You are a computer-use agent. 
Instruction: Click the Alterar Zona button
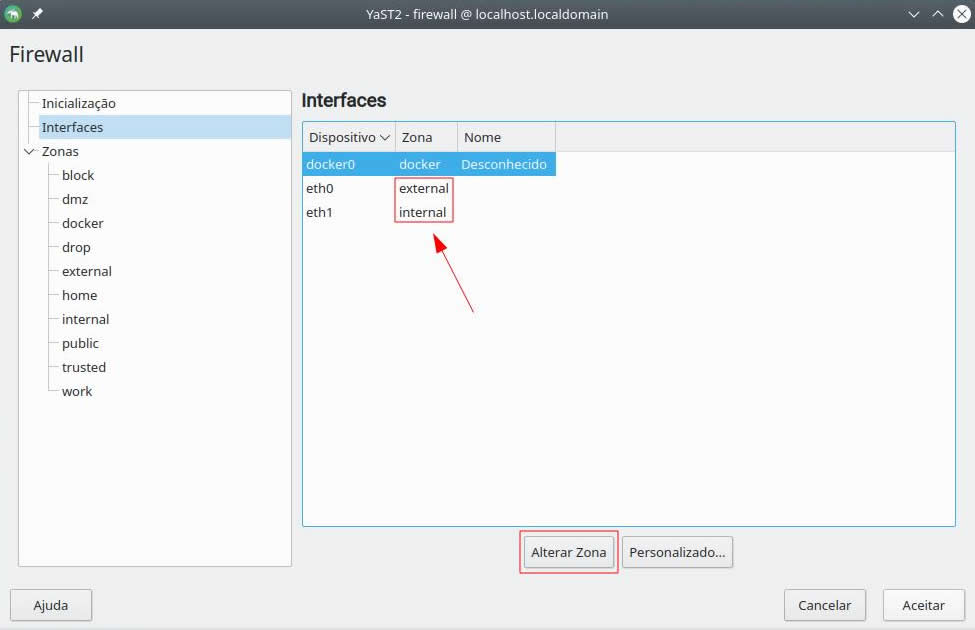click(568, 552)
